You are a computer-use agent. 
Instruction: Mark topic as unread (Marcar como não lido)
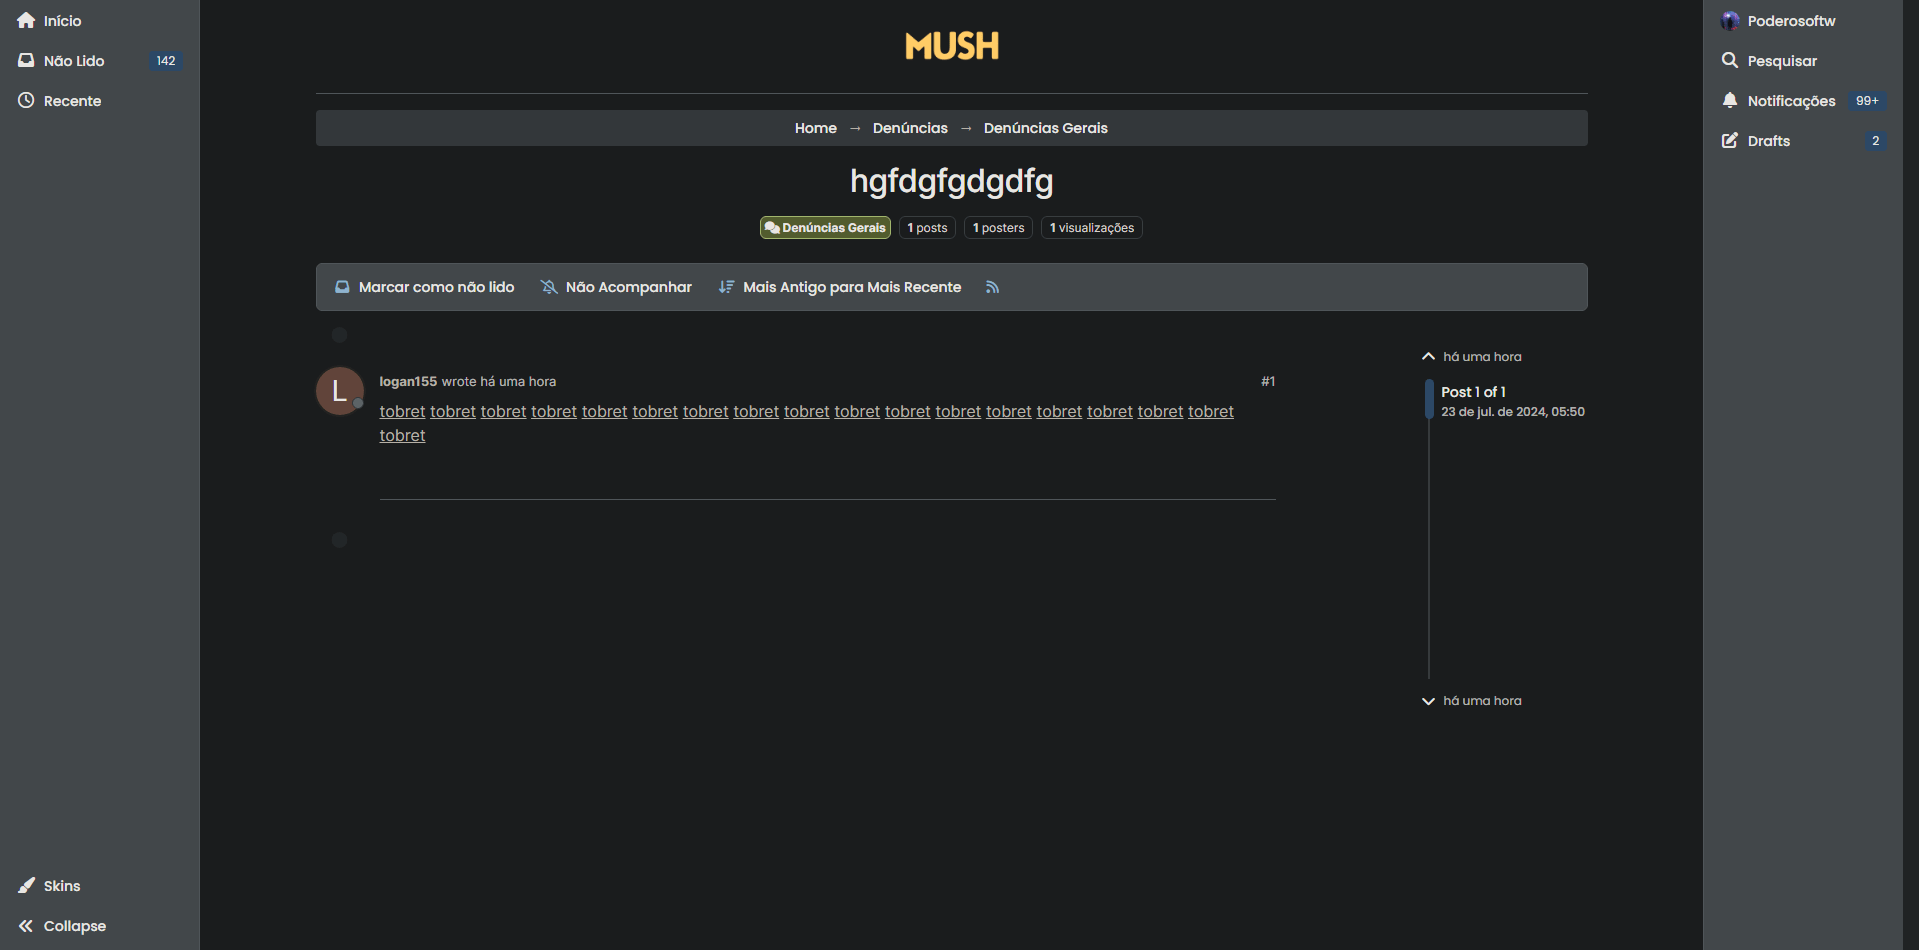pos(424,287)
